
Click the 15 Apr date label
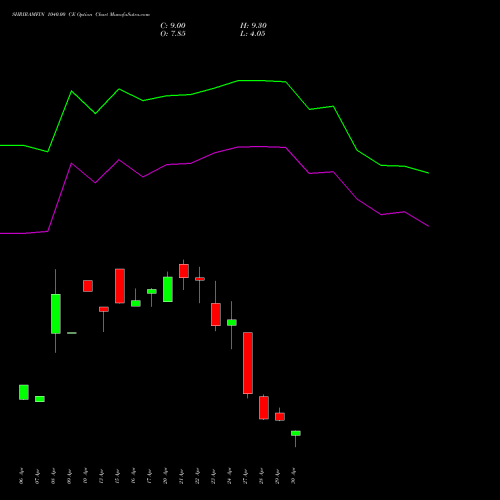coord(117,476)
